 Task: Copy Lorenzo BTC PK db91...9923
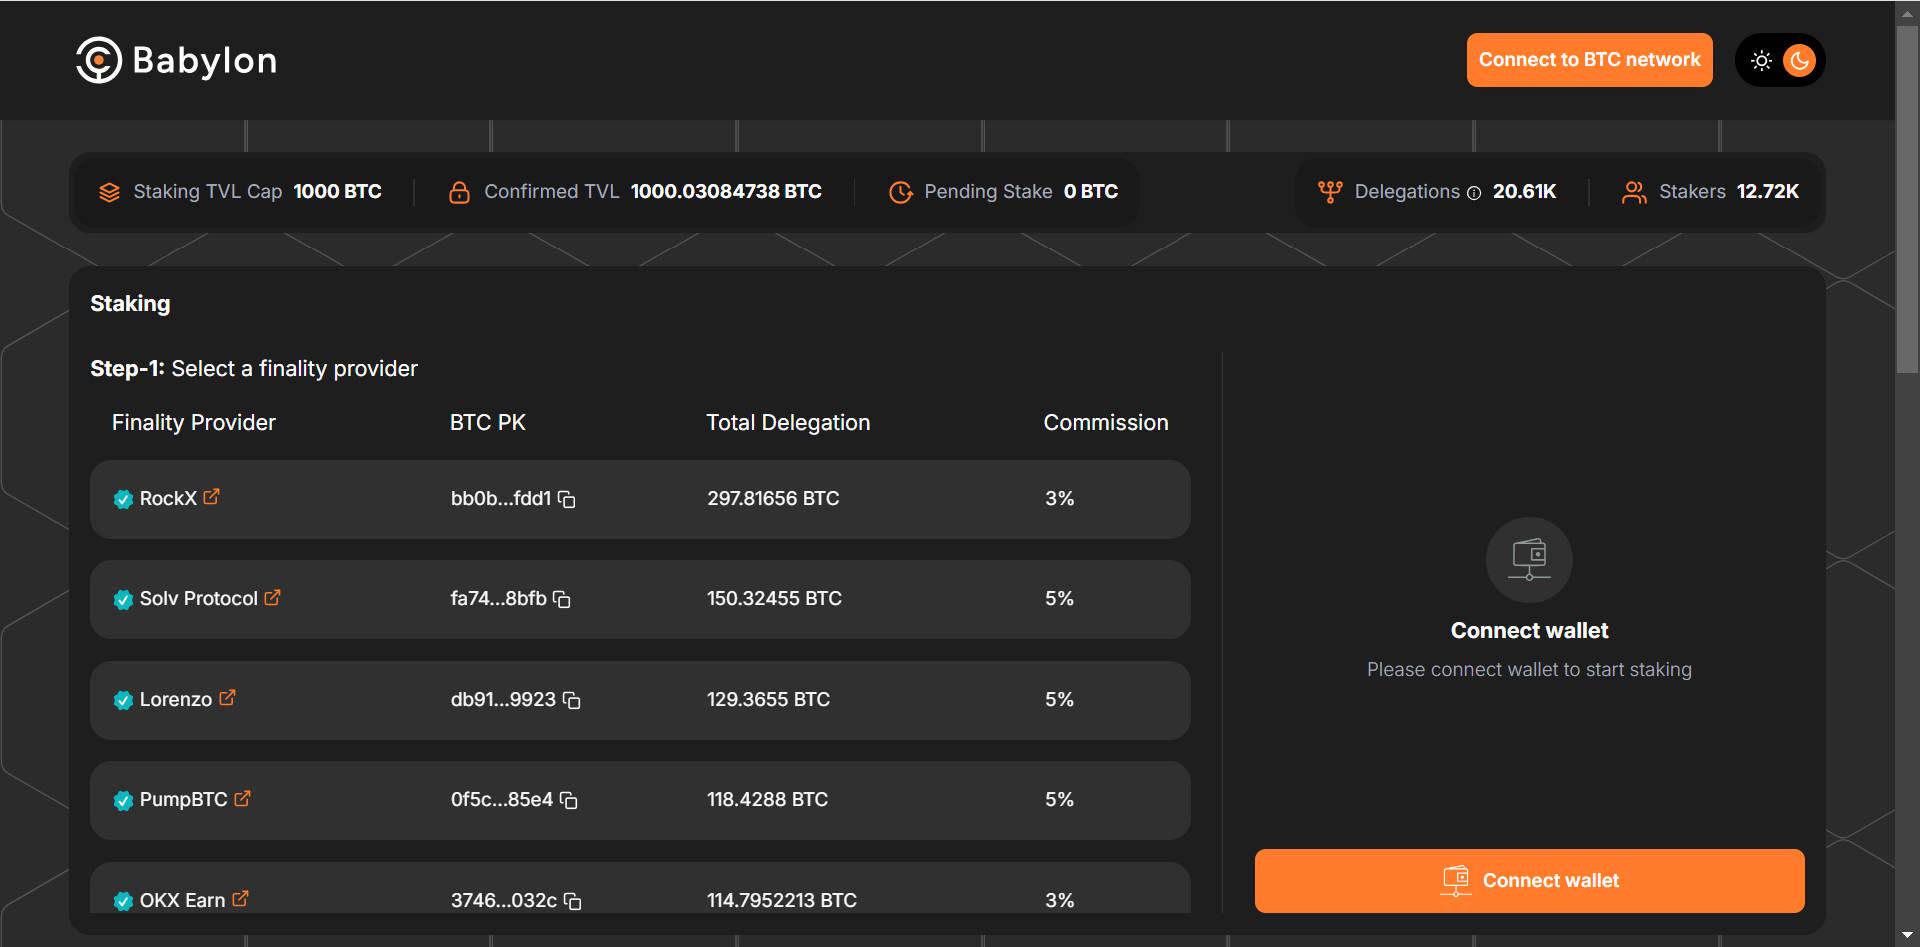tap(572, 700)
